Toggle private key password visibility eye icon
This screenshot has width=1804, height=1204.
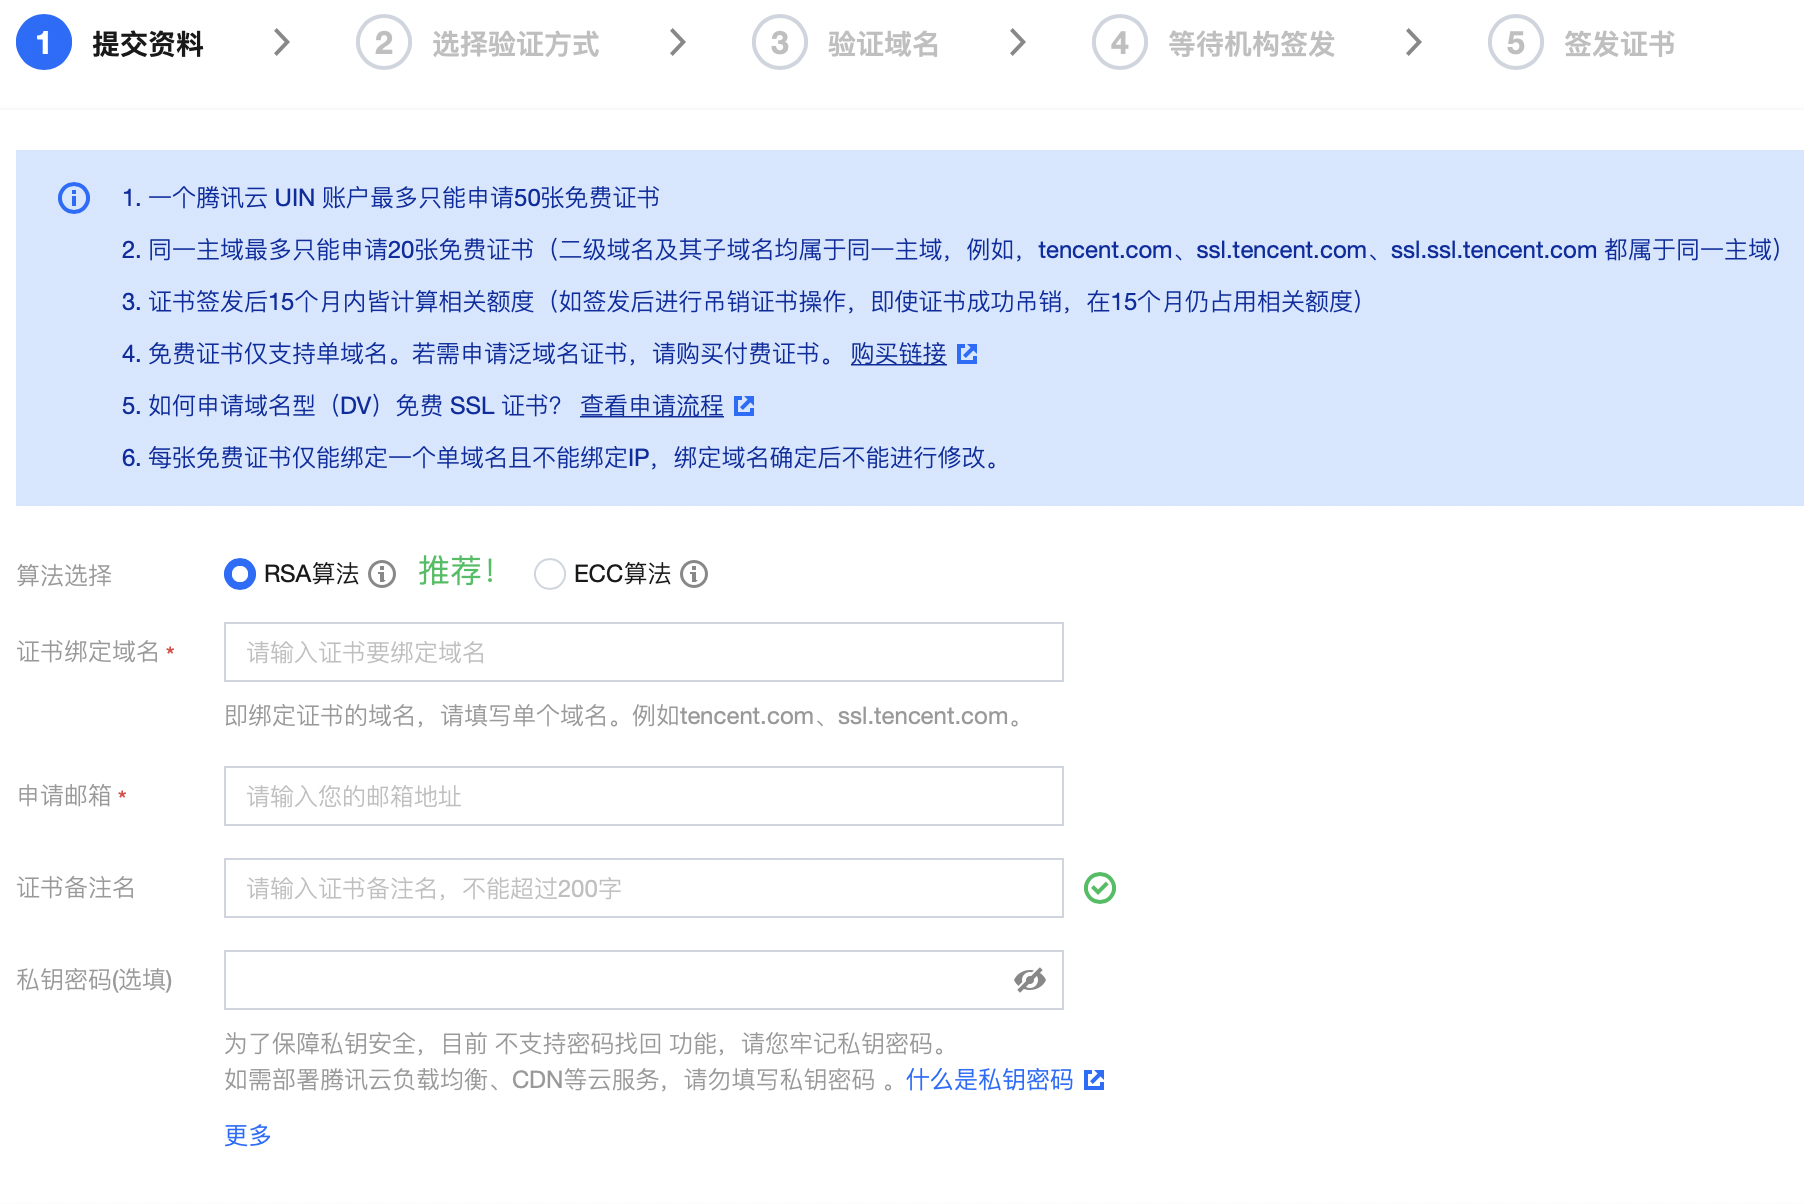1030,980
